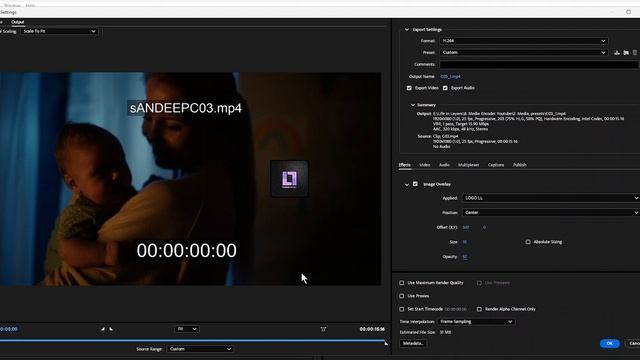The image size is (640, 360).
Task: Enable Render Alpha Channel Only
Action: [479, 309]
